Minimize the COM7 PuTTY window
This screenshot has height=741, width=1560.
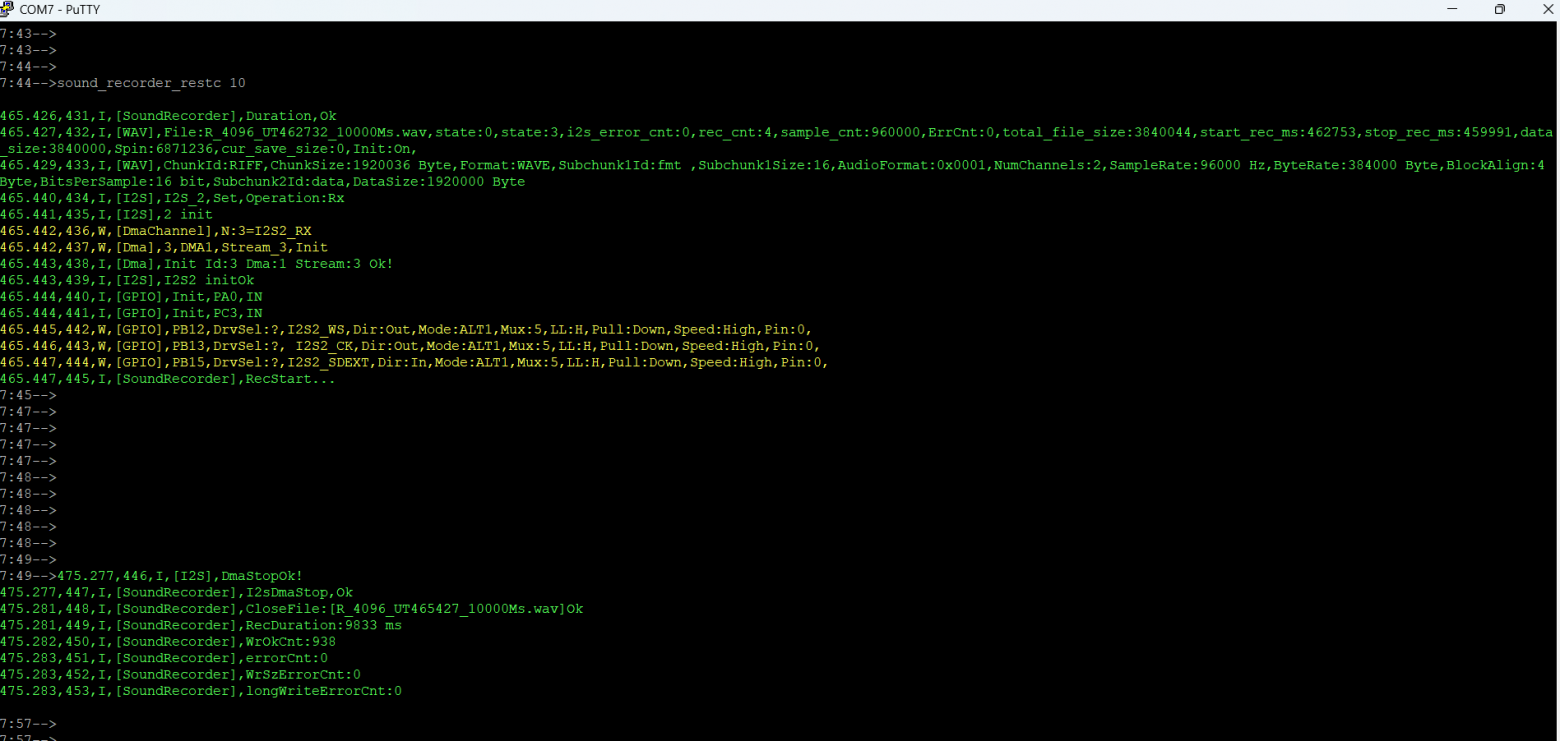(x=1453, y=9)
